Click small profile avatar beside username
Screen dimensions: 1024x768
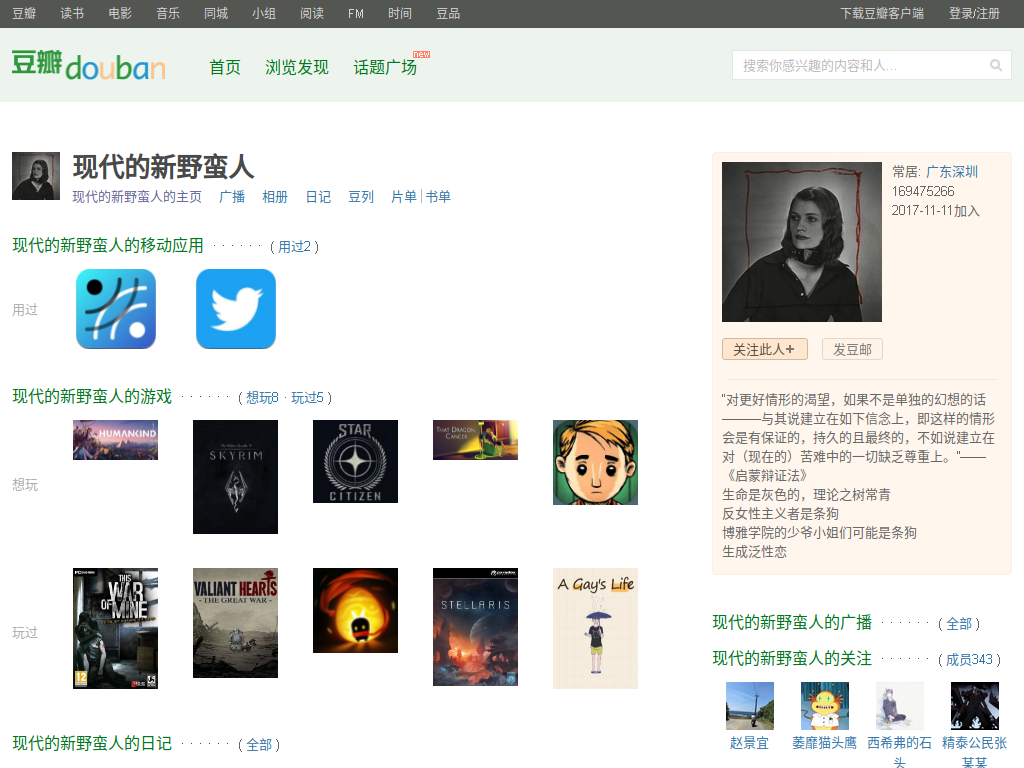[x=36, y=176]
